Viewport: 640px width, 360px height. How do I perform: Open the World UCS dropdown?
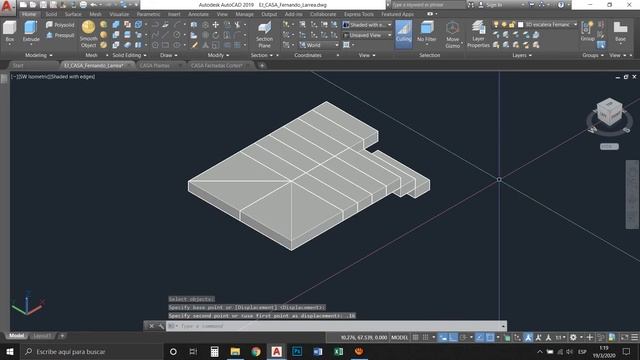tap(319, 45)
